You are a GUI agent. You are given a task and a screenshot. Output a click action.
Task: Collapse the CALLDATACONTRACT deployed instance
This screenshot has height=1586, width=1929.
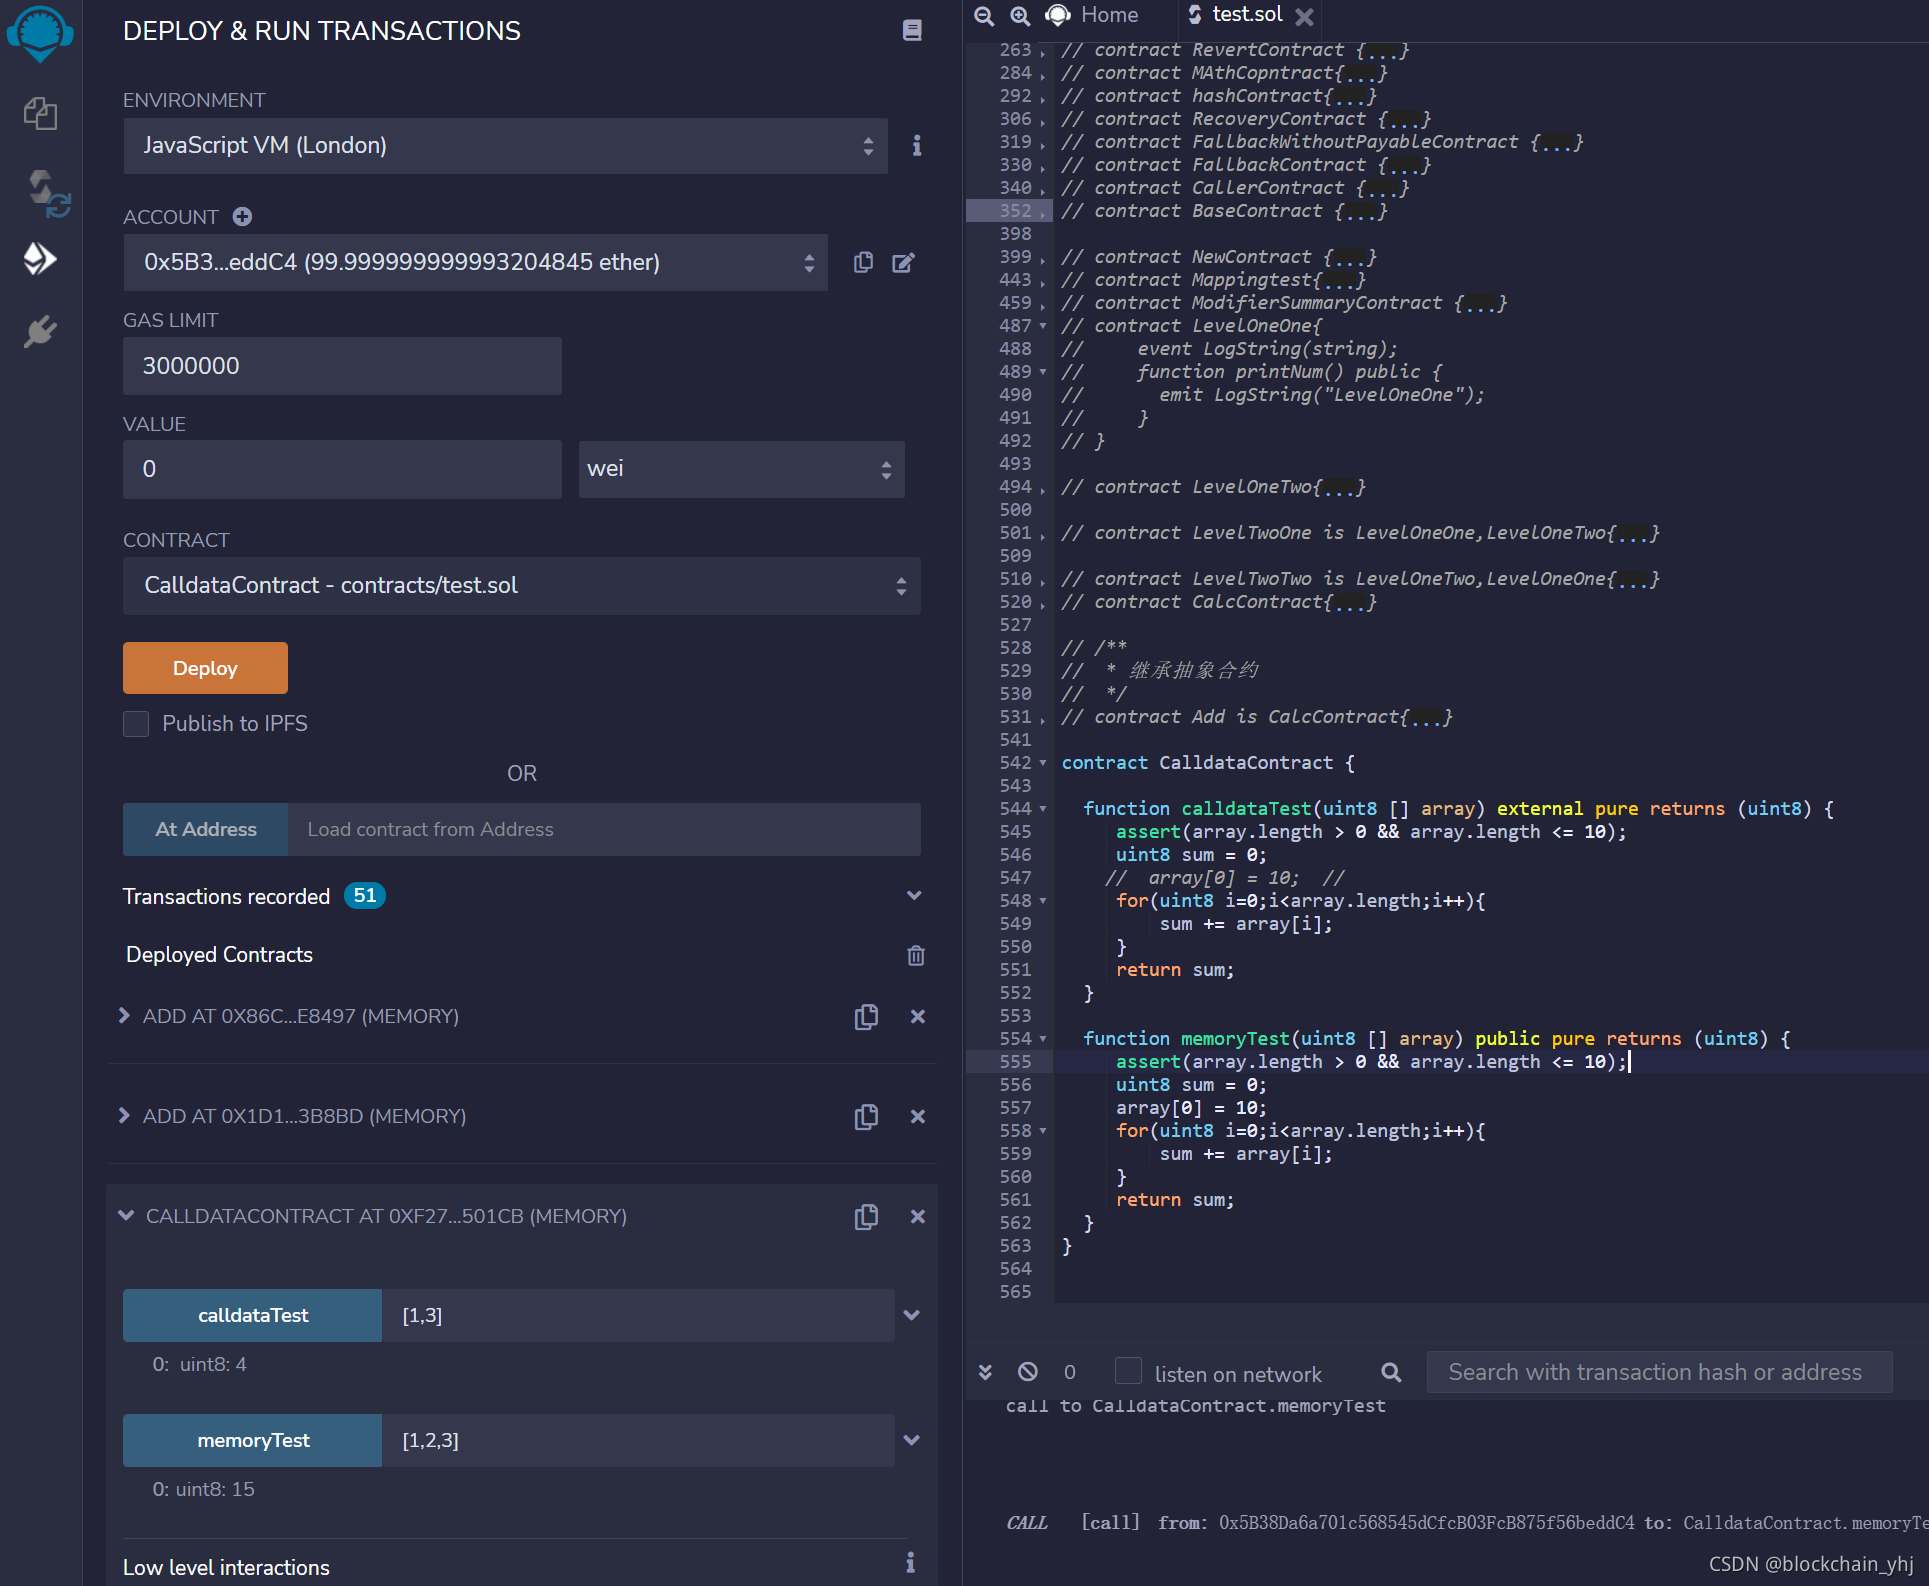pyautogui.click(x=126, y=1215)
